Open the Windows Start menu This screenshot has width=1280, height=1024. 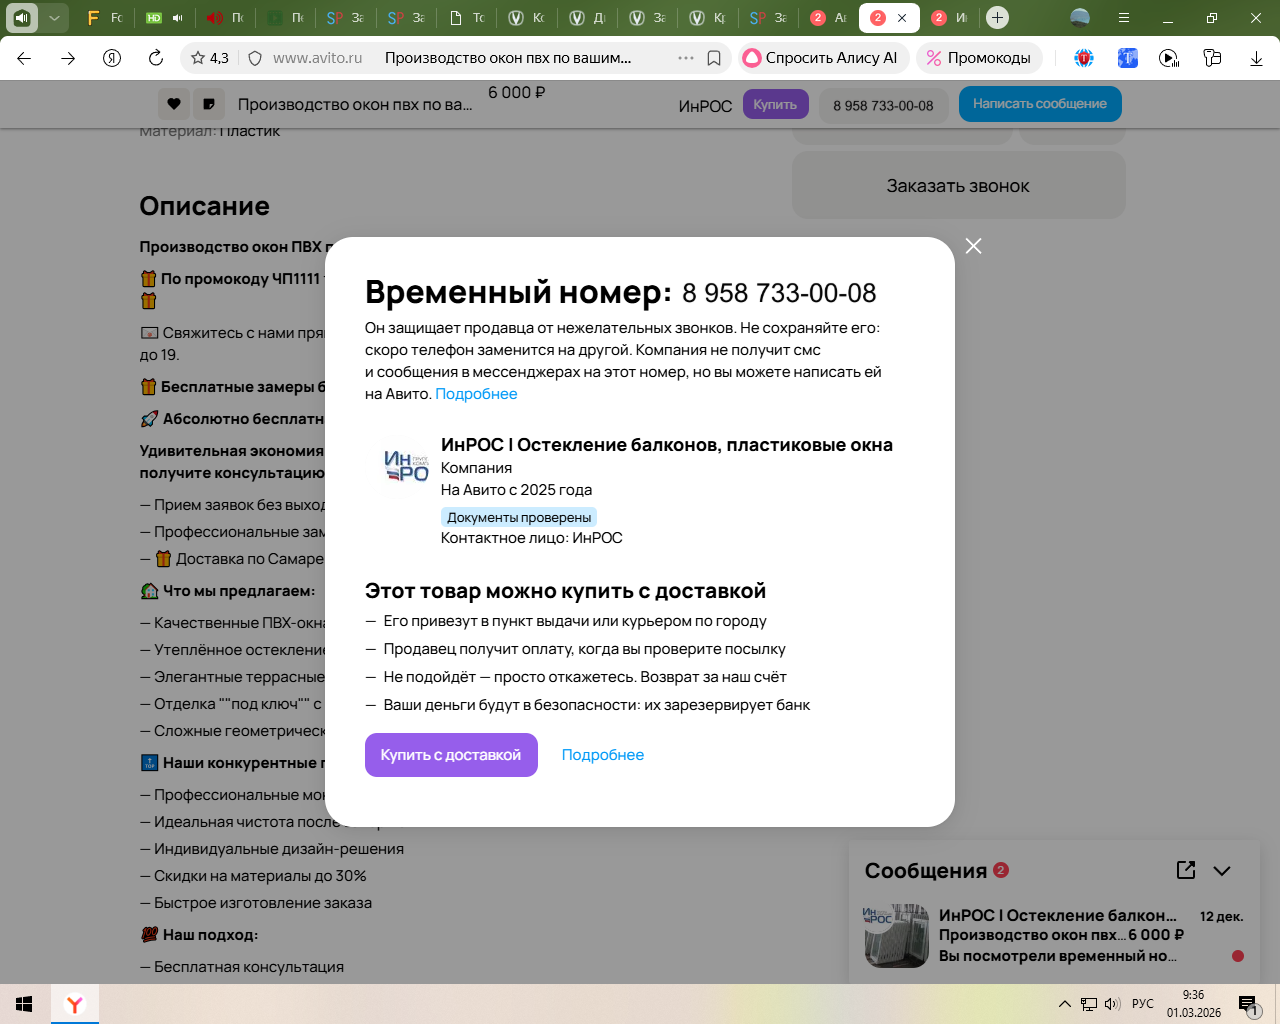click(x=25, y=1004)
